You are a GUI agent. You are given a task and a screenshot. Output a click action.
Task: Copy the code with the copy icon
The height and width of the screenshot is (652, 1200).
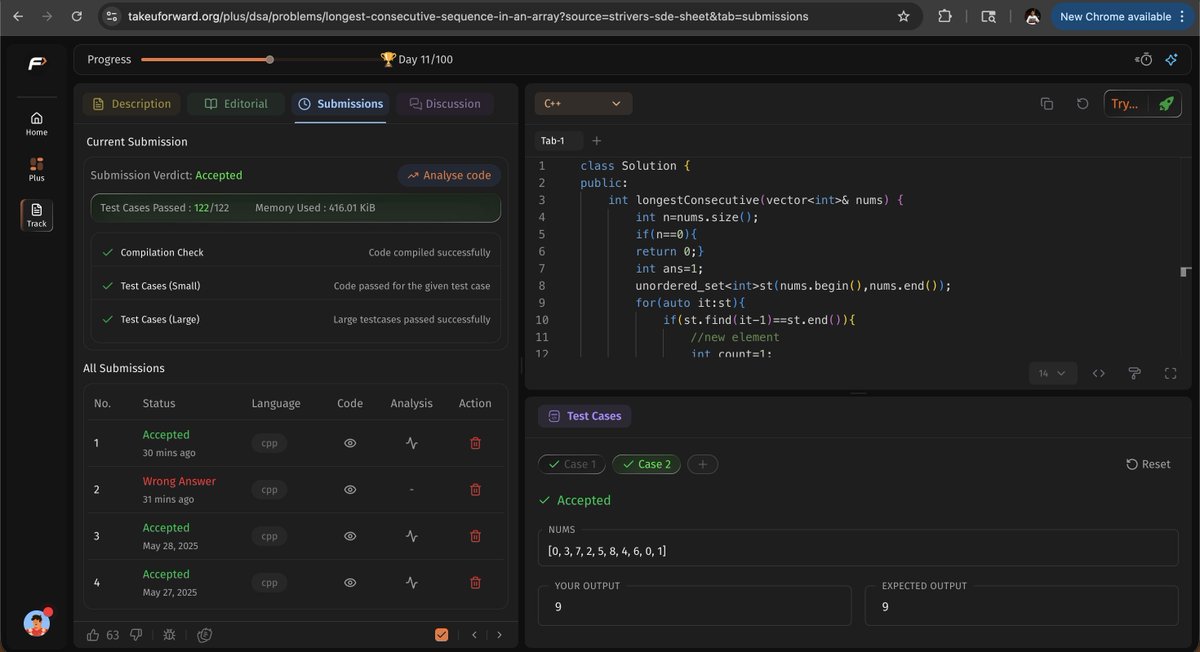click(x=1047, y=104)
